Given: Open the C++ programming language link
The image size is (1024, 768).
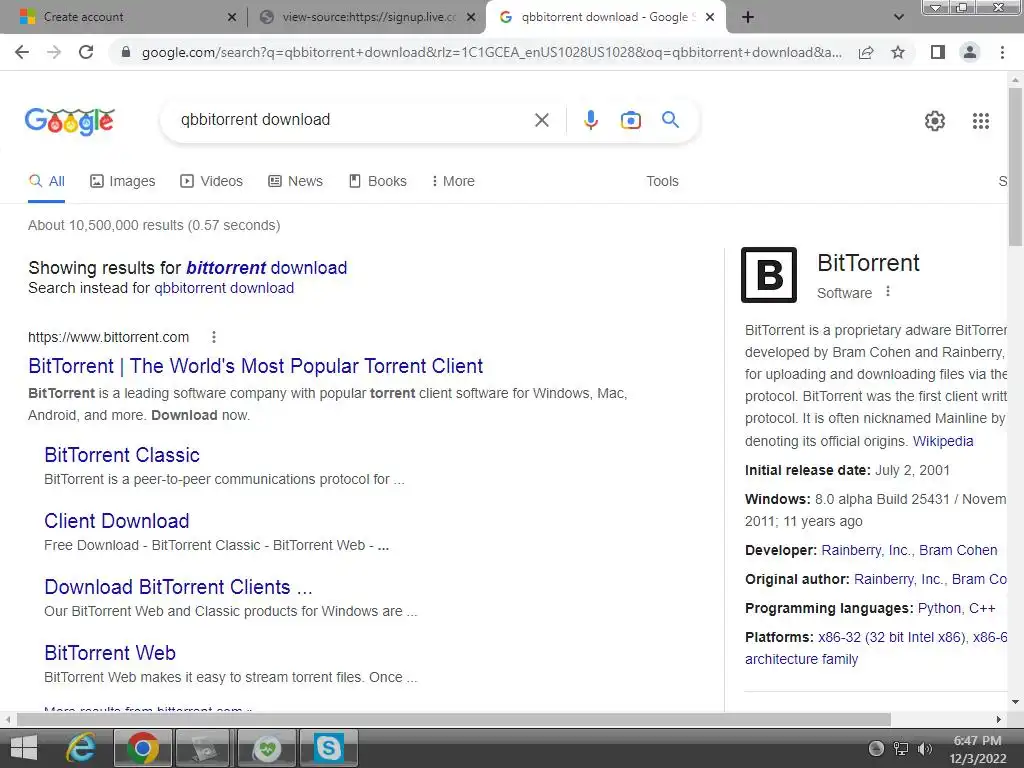Looking at the screenshot, I should [x=982, y=609].
